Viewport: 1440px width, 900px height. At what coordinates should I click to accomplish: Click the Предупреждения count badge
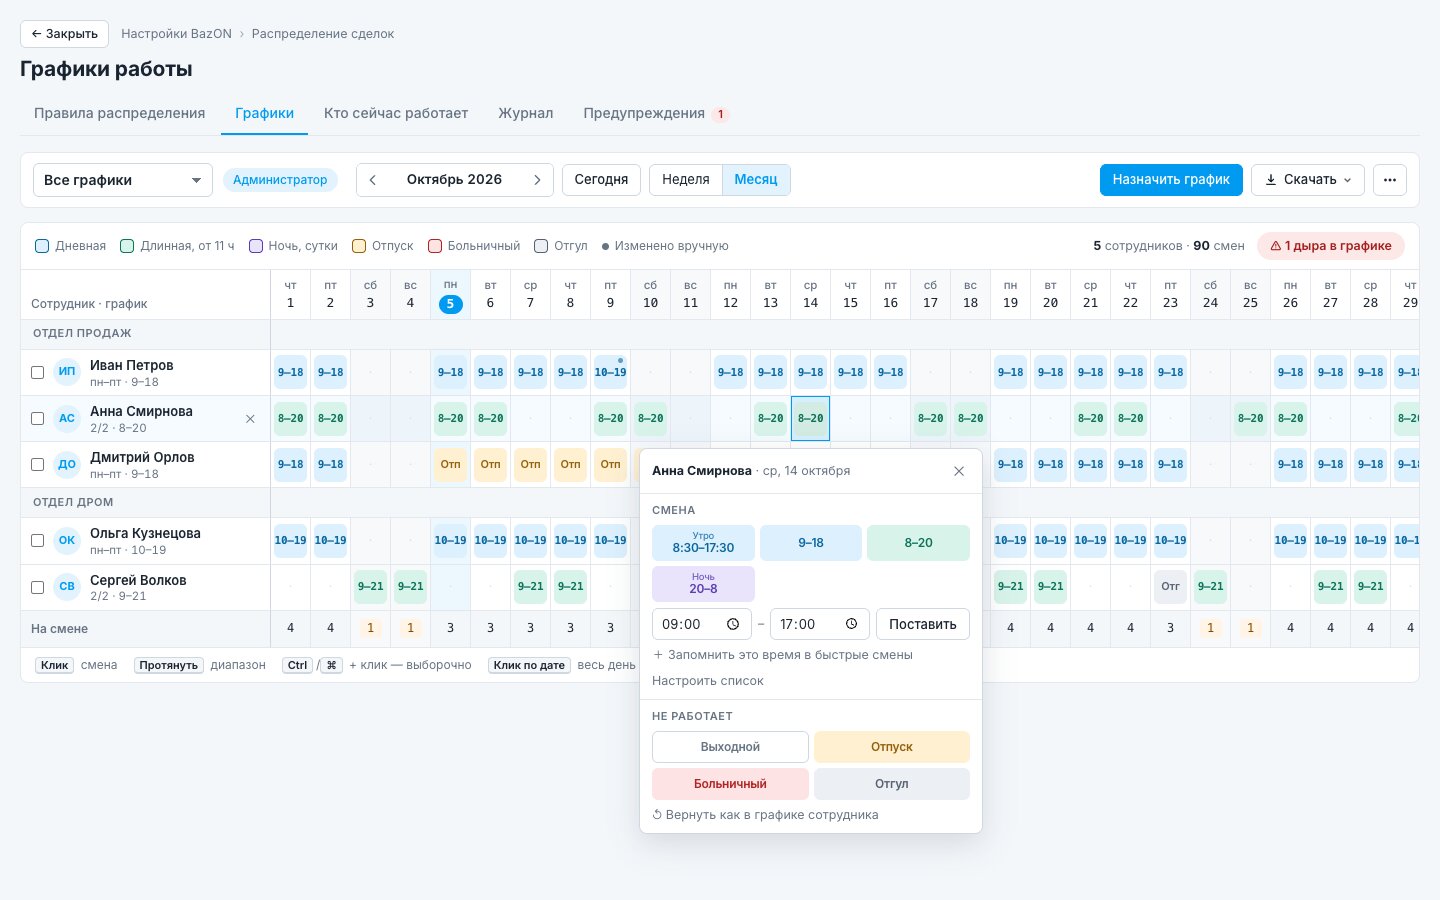pyautogui.click(x=720, y=114)
